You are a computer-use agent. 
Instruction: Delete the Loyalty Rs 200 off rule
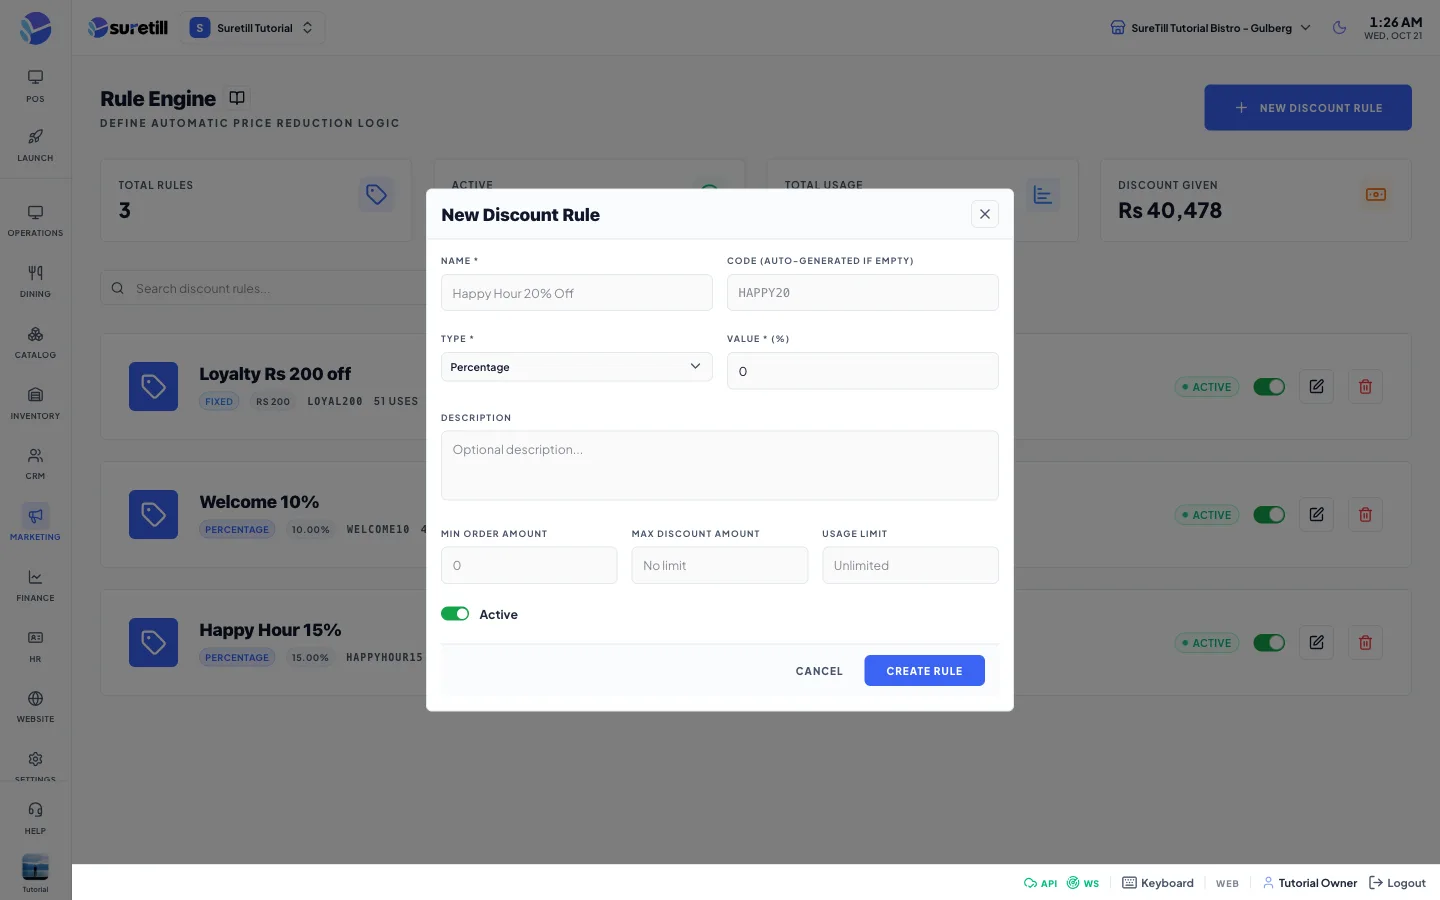(x=1365, y=387)
